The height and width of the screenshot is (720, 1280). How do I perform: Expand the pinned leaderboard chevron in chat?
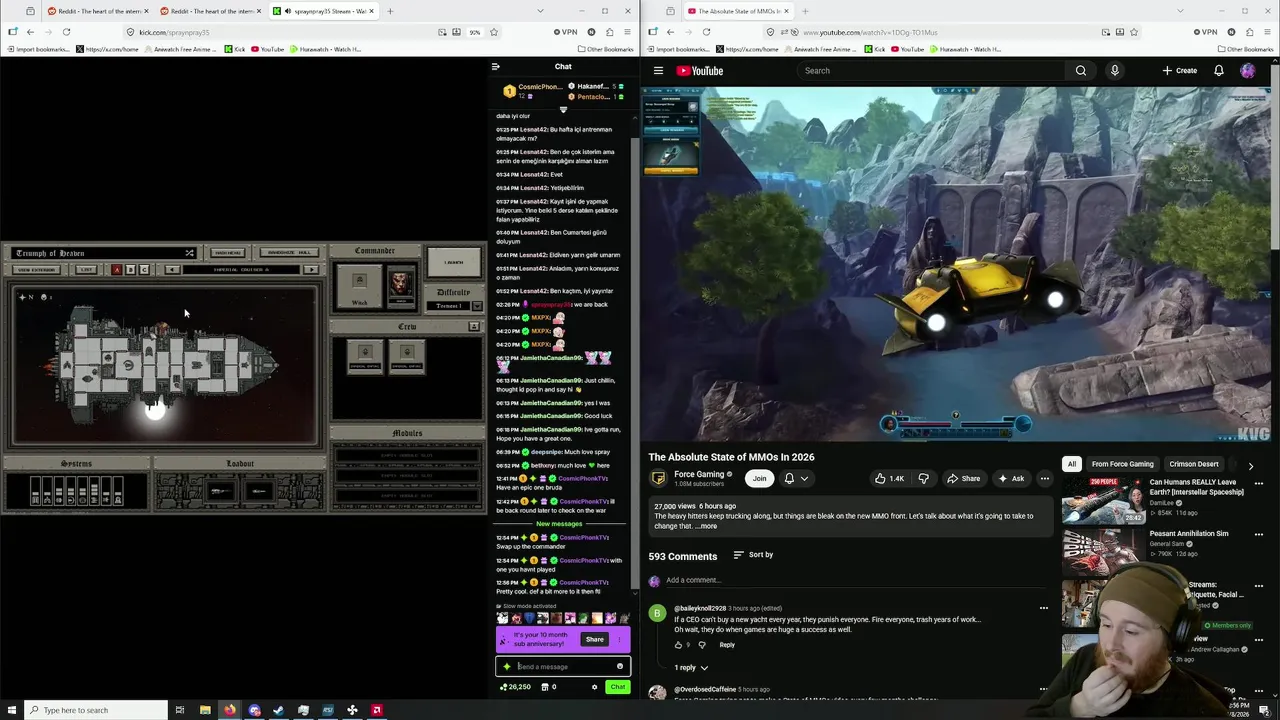pos(563,109)
